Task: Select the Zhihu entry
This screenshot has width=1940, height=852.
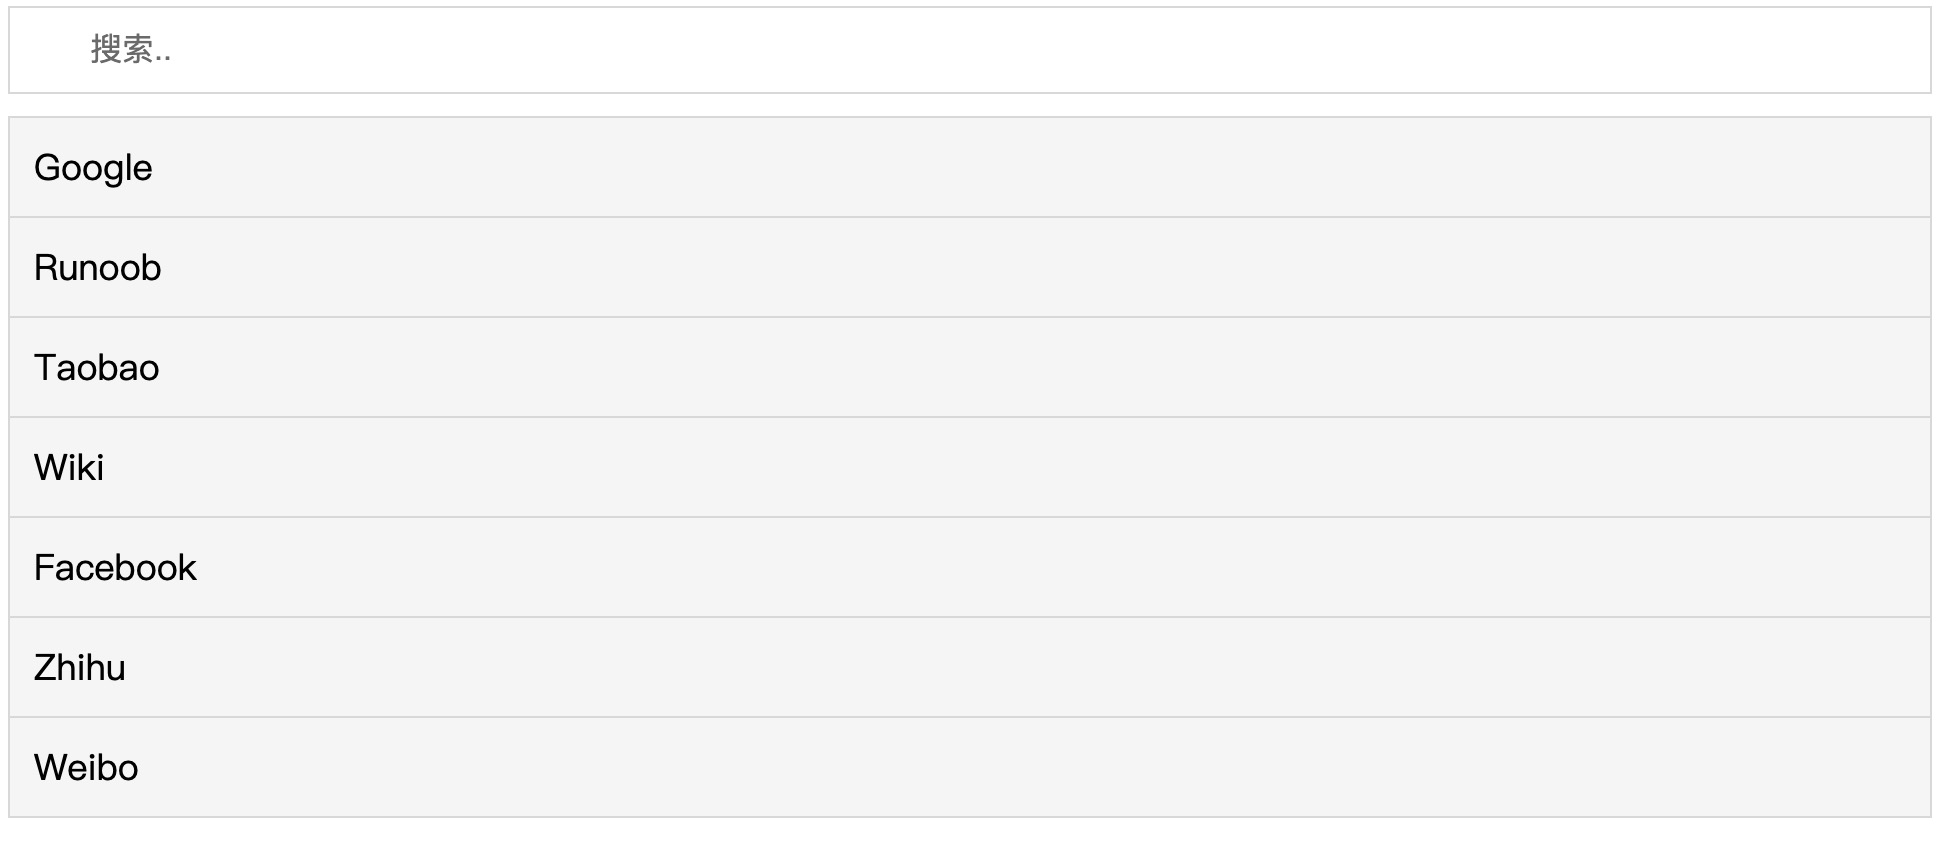Action: click(970, 667)
